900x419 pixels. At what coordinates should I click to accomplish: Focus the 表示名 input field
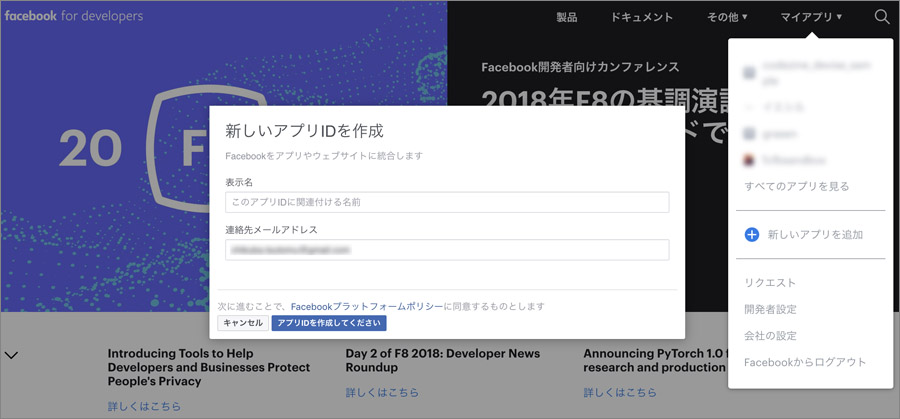pyautogui.click(x=447, y=202)
